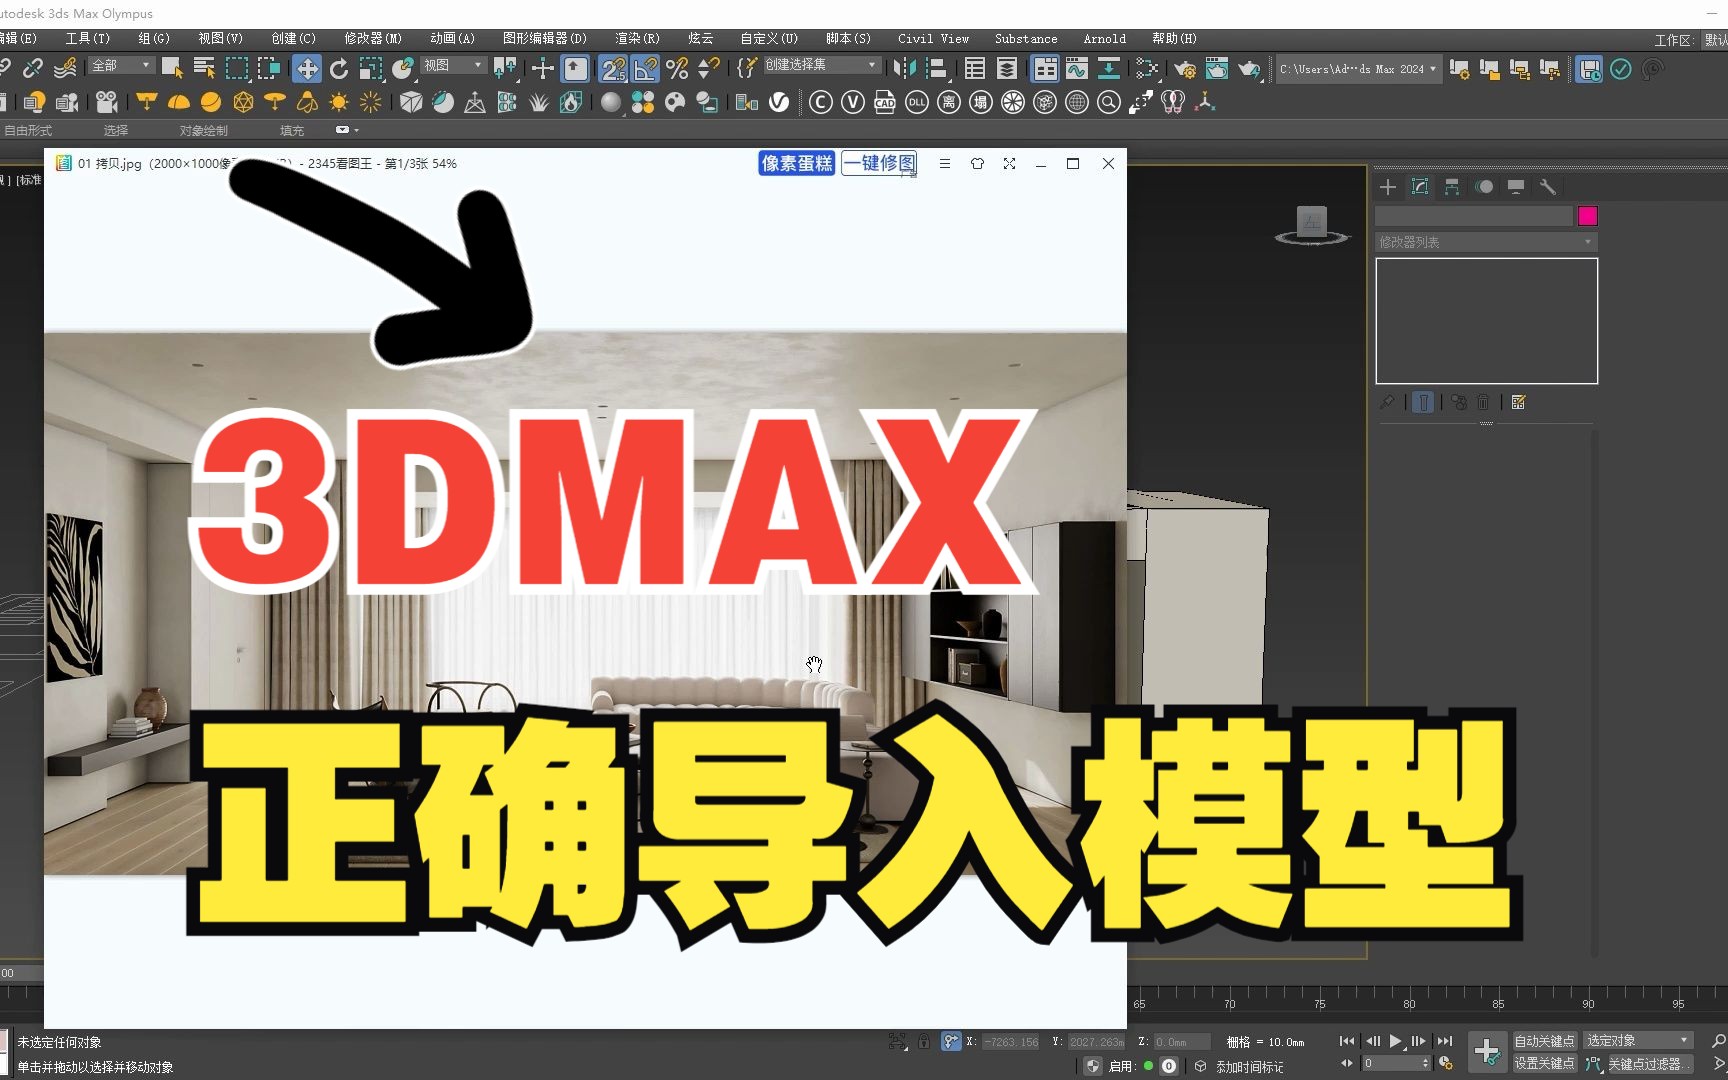Toggle the Spinner Snap button
This screenshot has width=1728, height=1080.
pos(709,68)
